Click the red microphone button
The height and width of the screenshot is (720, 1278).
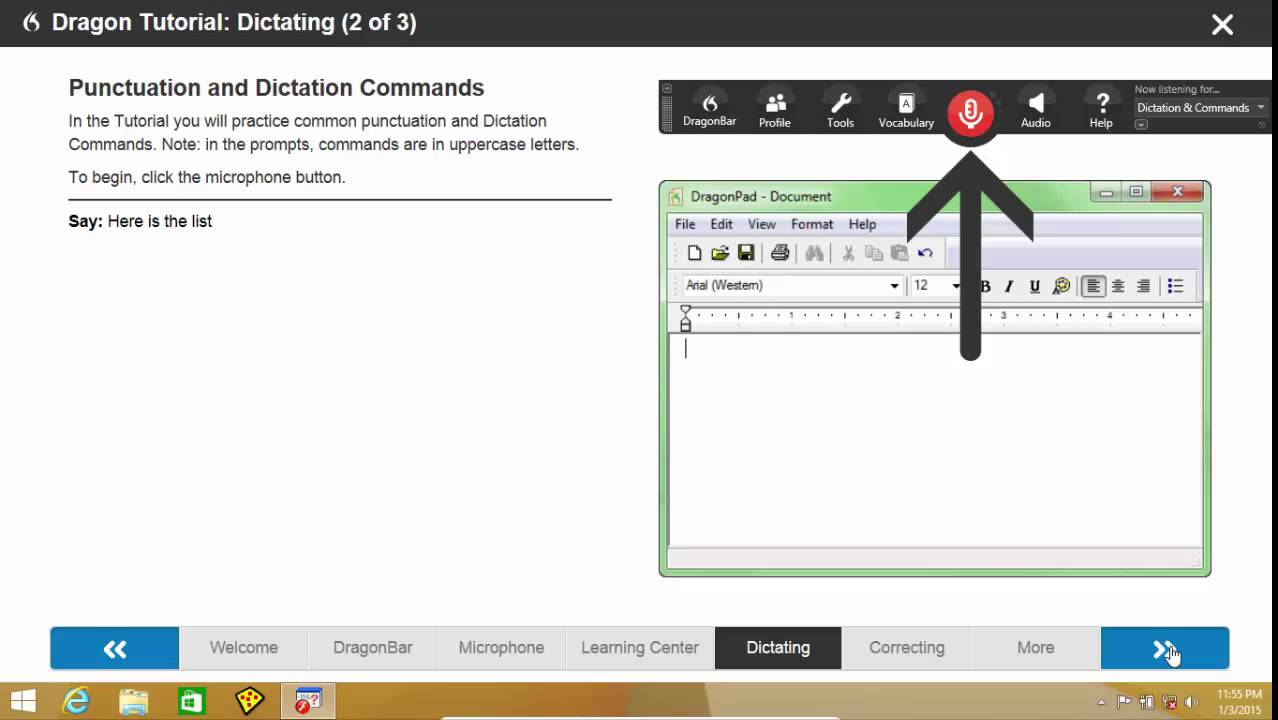(970, 113)
